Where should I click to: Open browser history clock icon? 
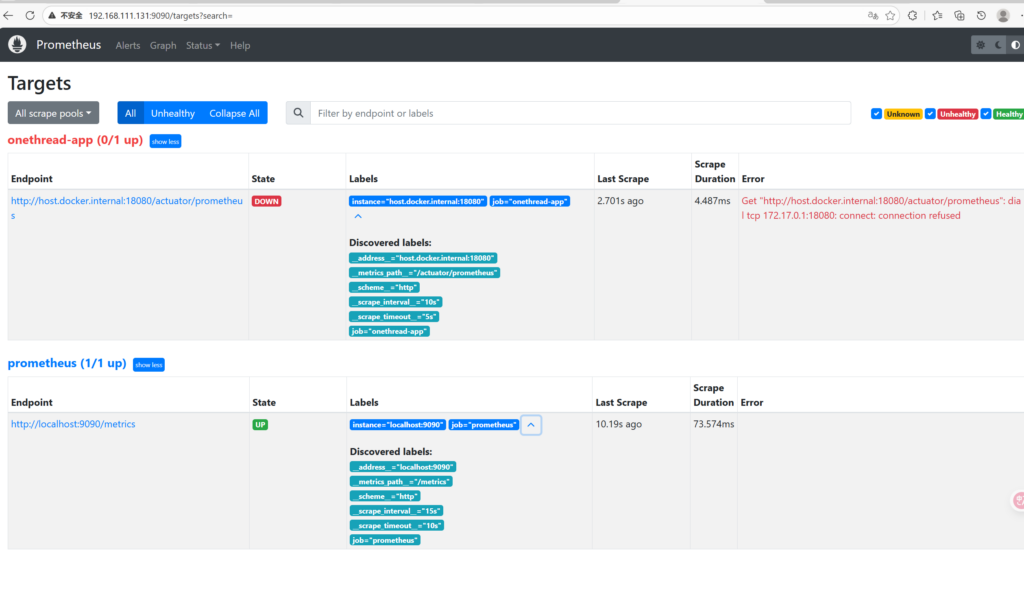pyautogui.click(x=981, y=15)
